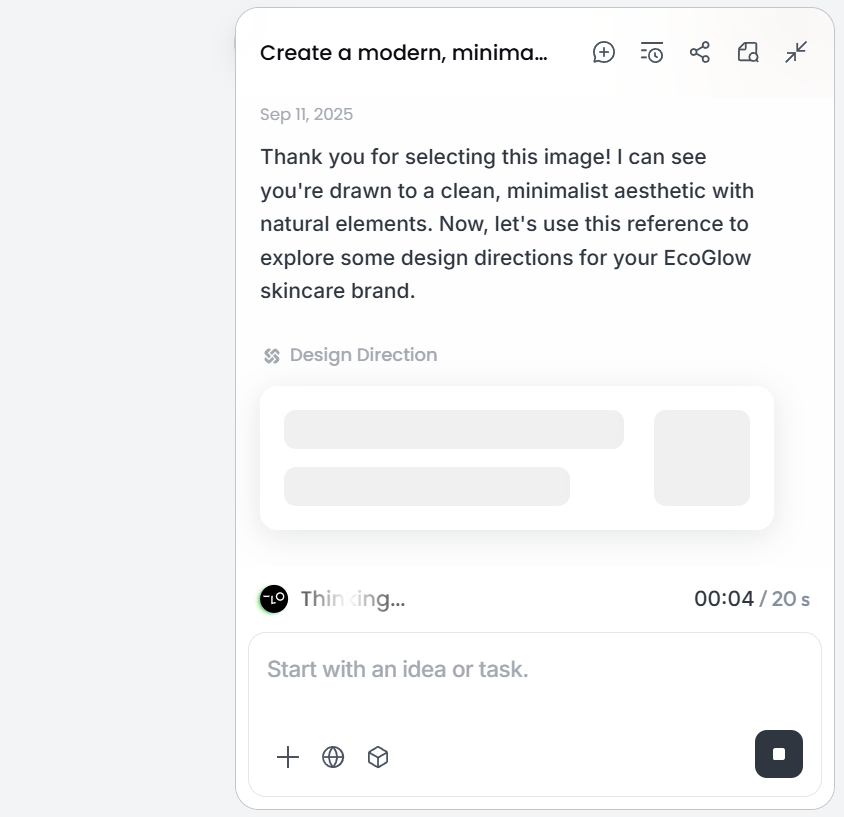Click the 'Thinking...' status label

353,599
